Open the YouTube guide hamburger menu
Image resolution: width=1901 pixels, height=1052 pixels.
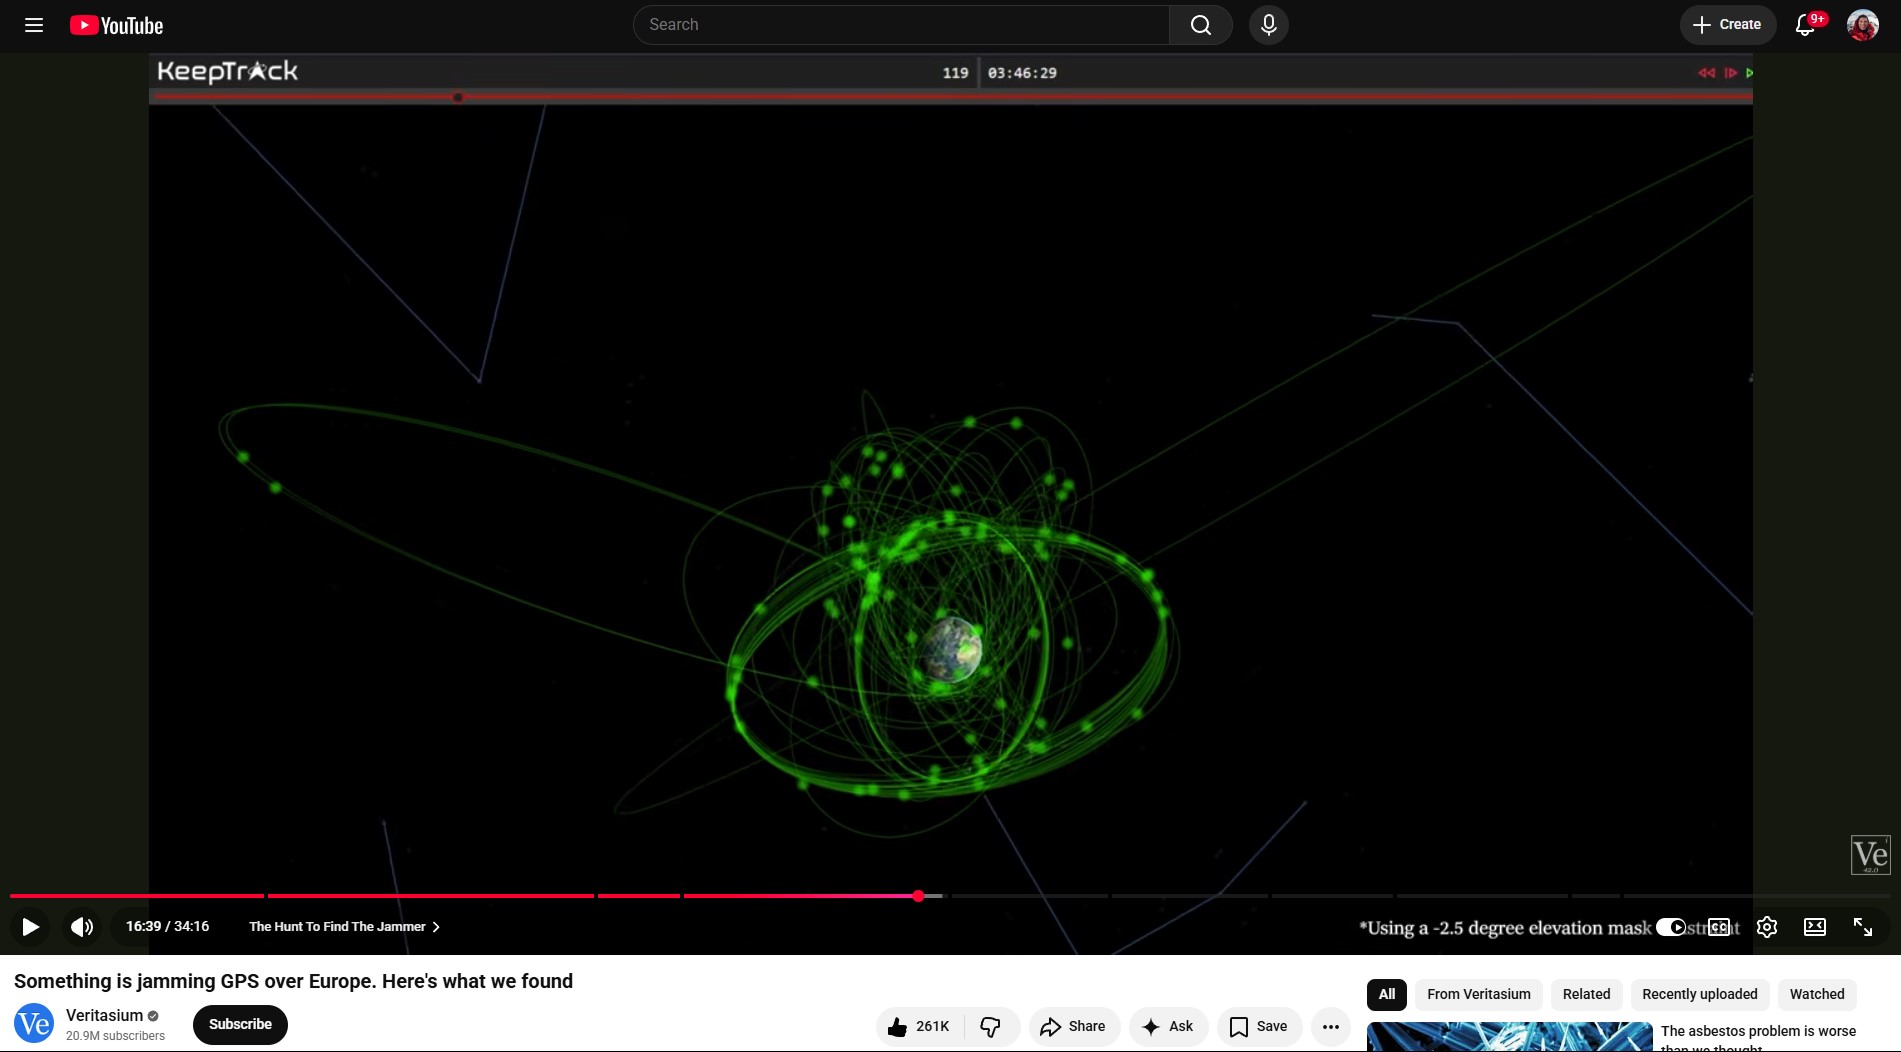click(x=34, y=25)
